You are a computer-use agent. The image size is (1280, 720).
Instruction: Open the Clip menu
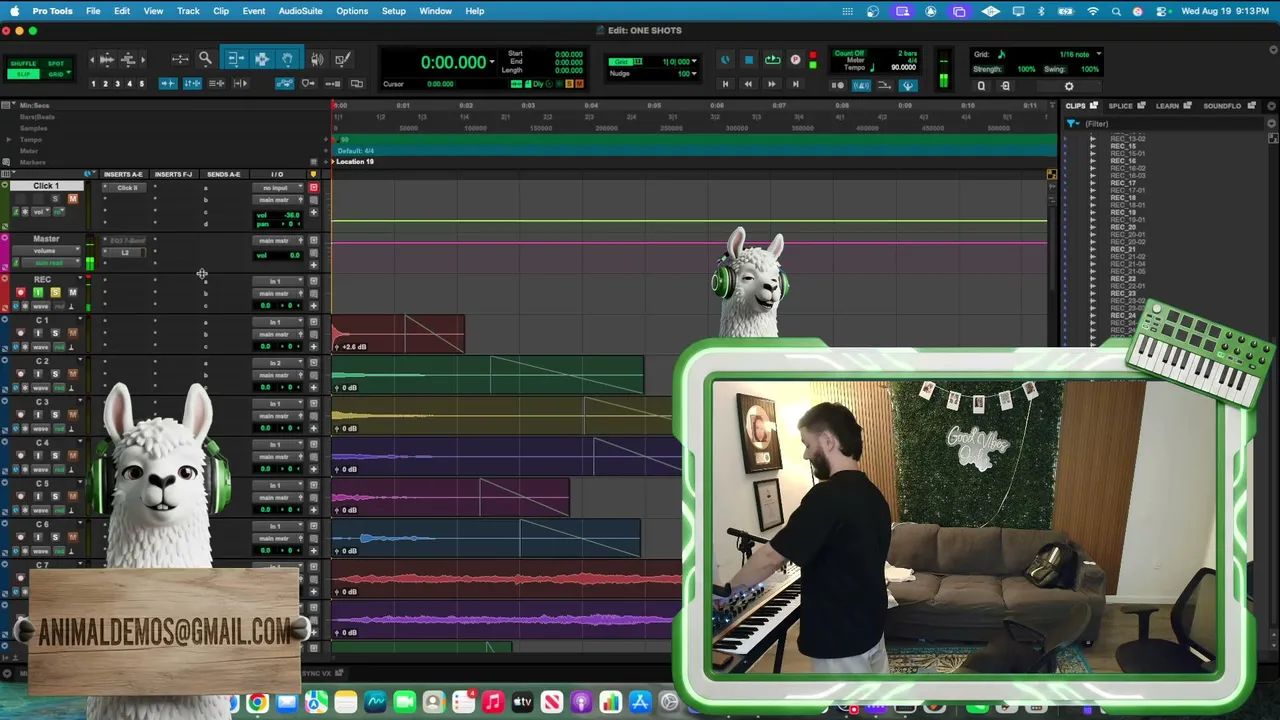click(x=221, y=11)
